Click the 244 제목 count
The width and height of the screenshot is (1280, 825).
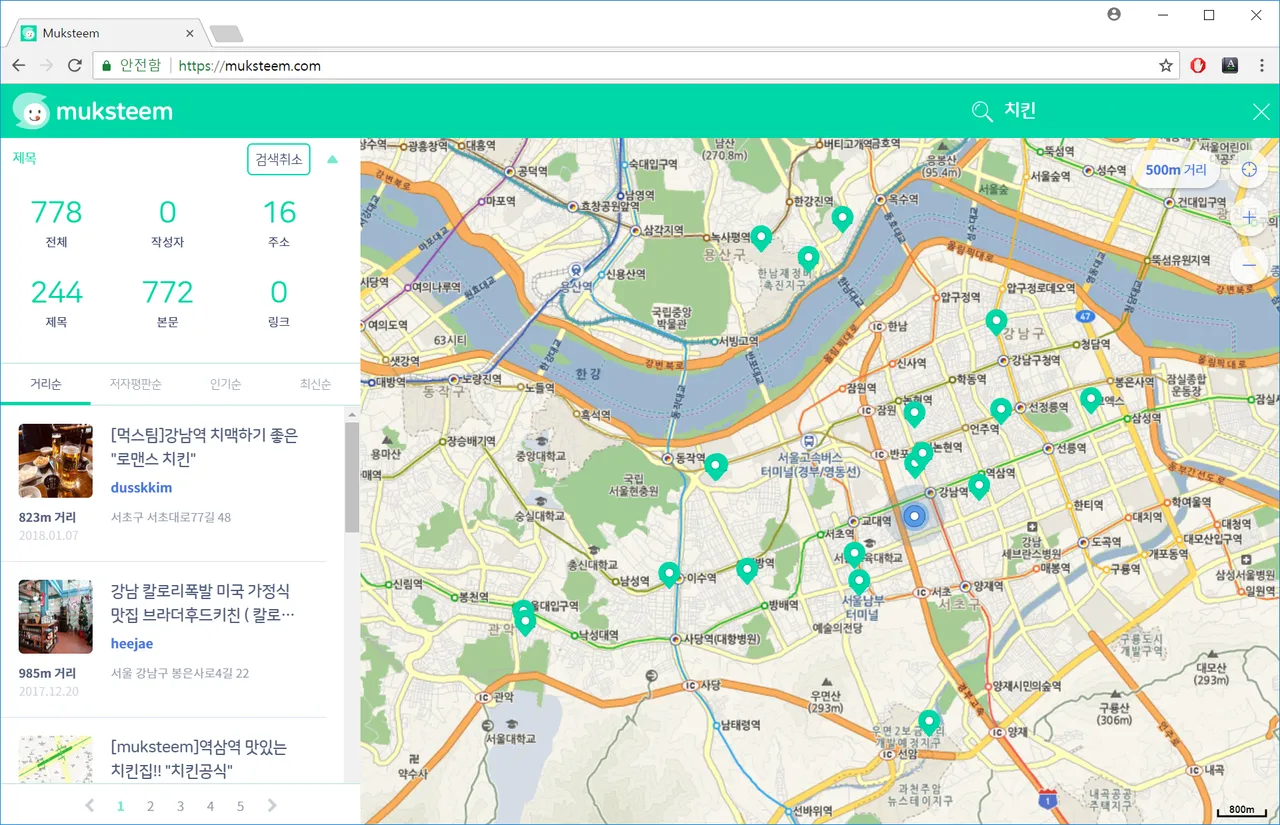pos(56,303)
